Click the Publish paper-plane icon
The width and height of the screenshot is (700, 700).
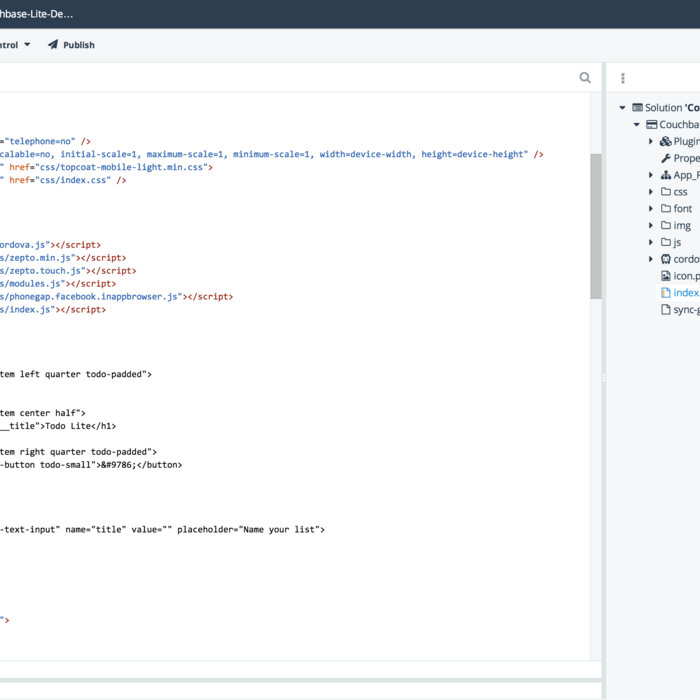[x=53, y=44]
